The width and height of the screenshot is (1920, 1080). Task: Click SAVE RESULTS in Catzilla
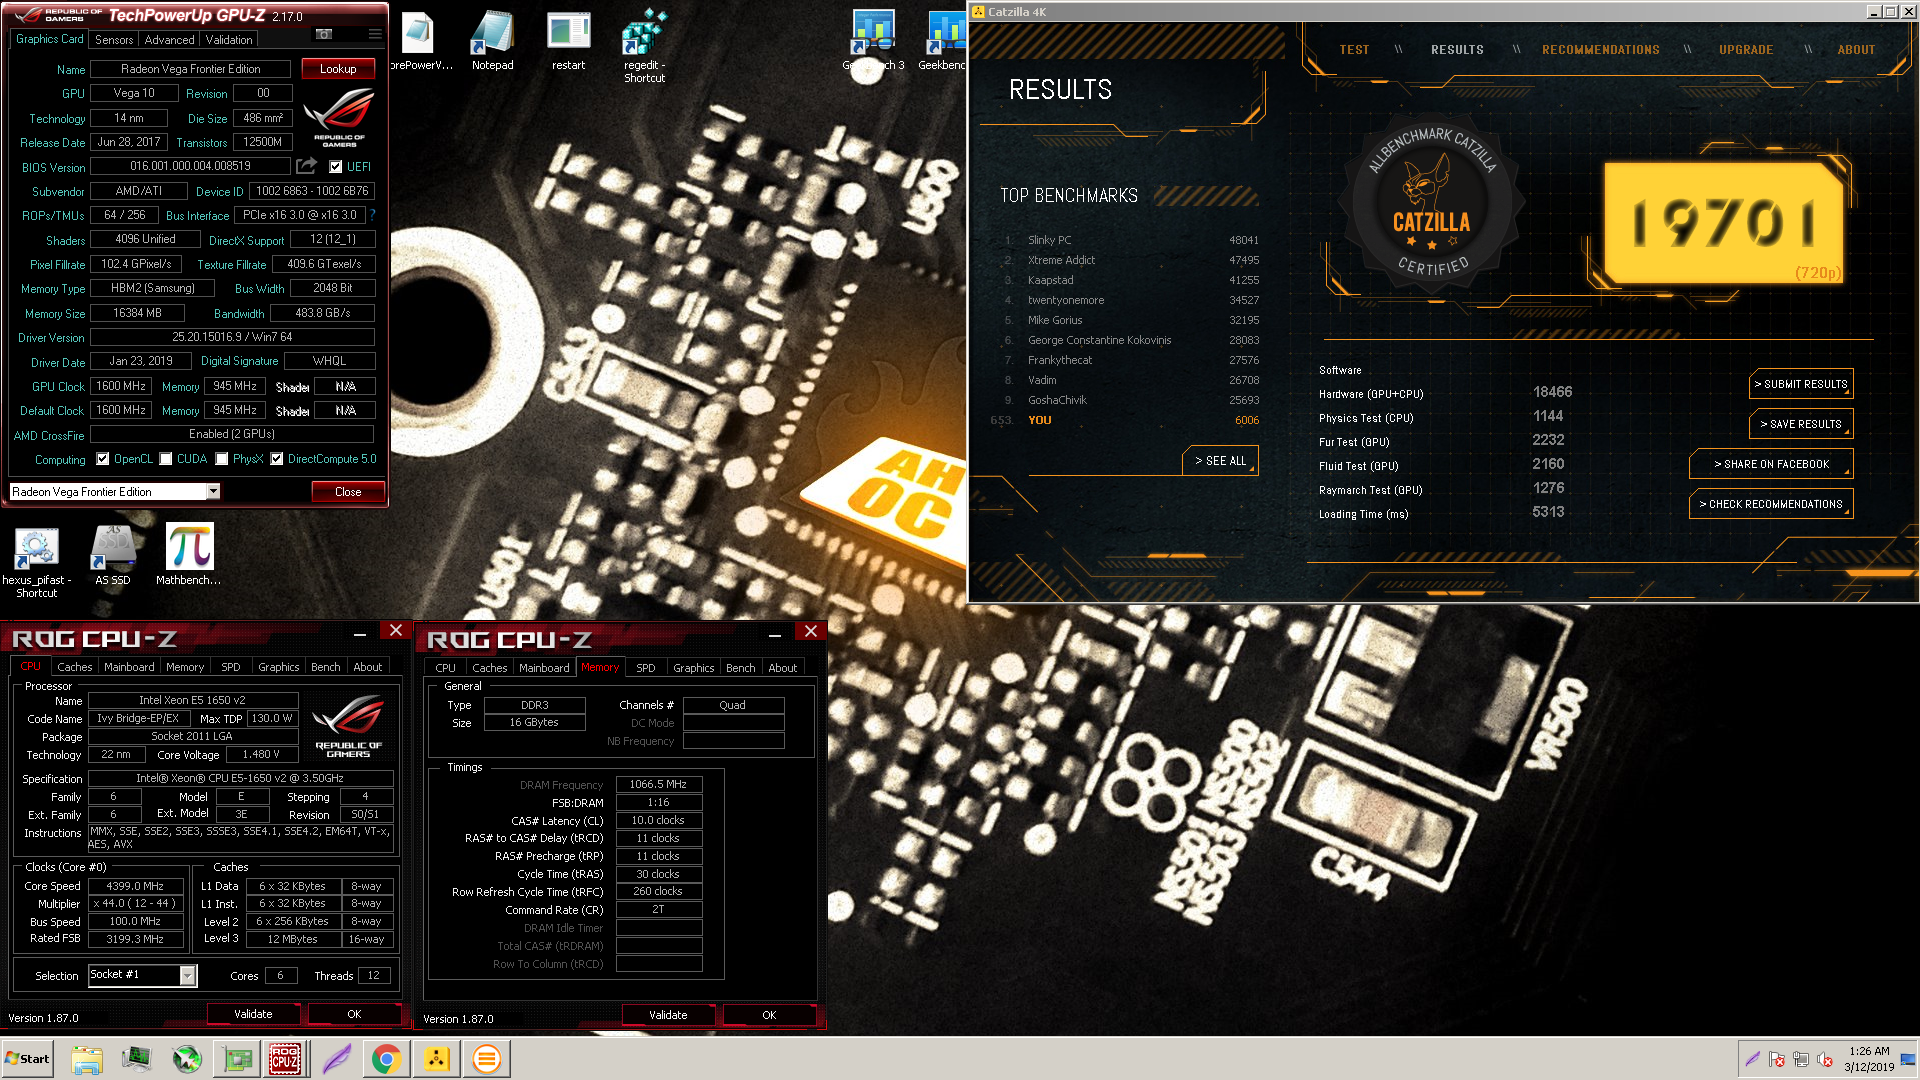pyautogui.click(x=1801, y=424)
